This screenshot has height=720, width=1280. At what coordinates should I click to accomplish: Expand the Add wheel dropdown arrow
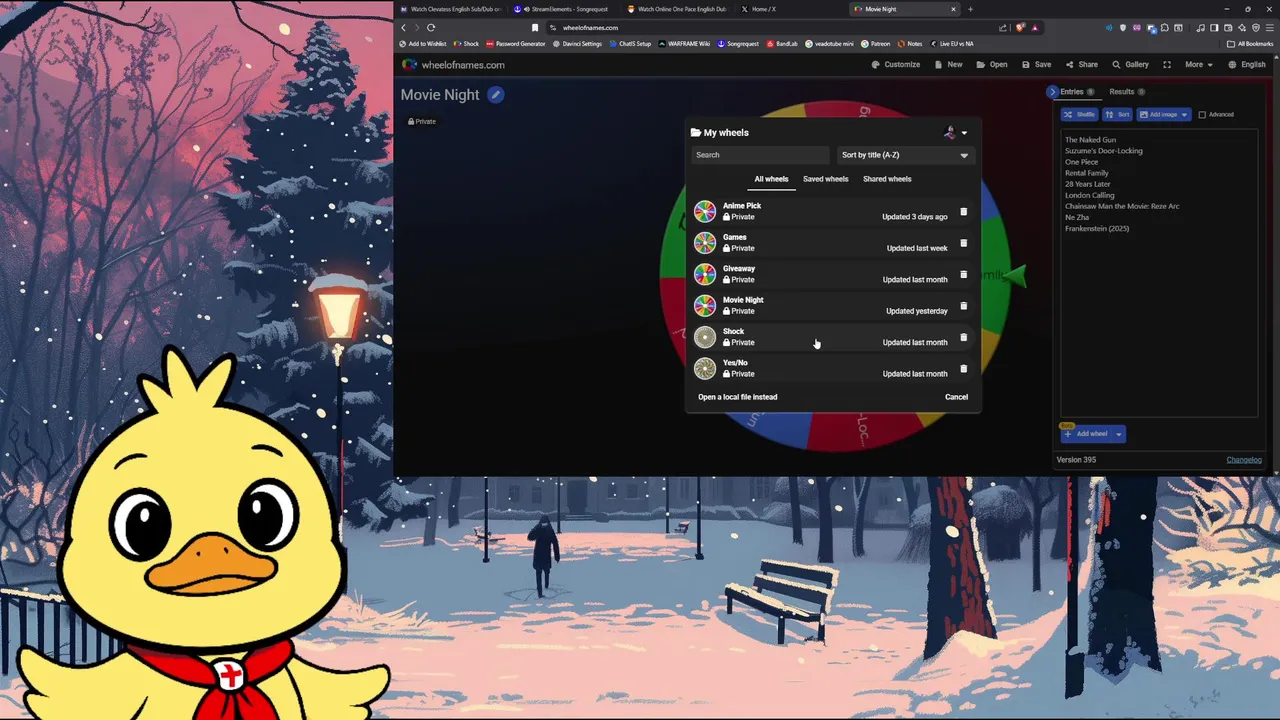(1119, 434)
